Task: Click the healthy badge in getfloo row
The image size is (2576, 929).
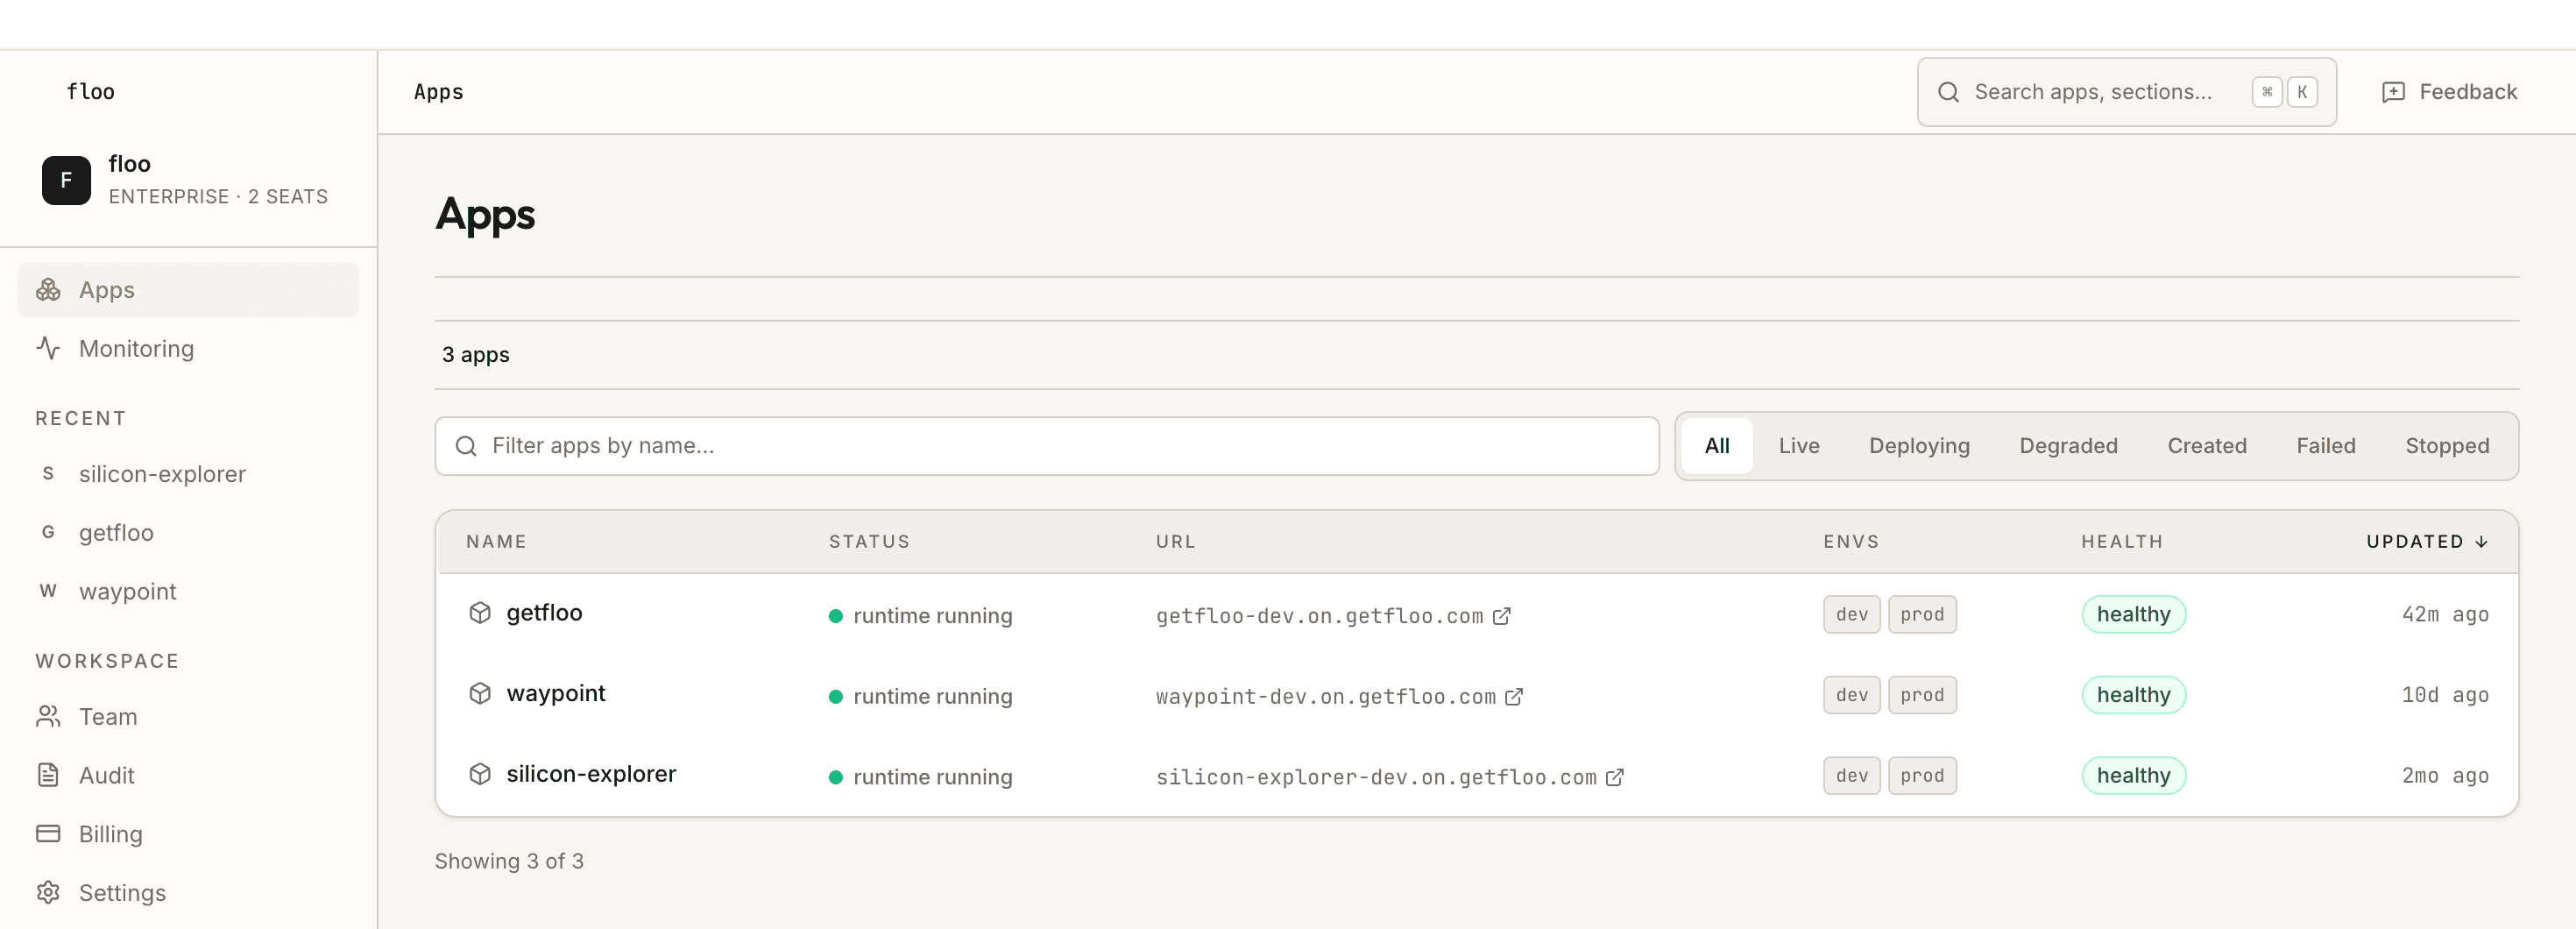Action: (x=2133, y=615)
